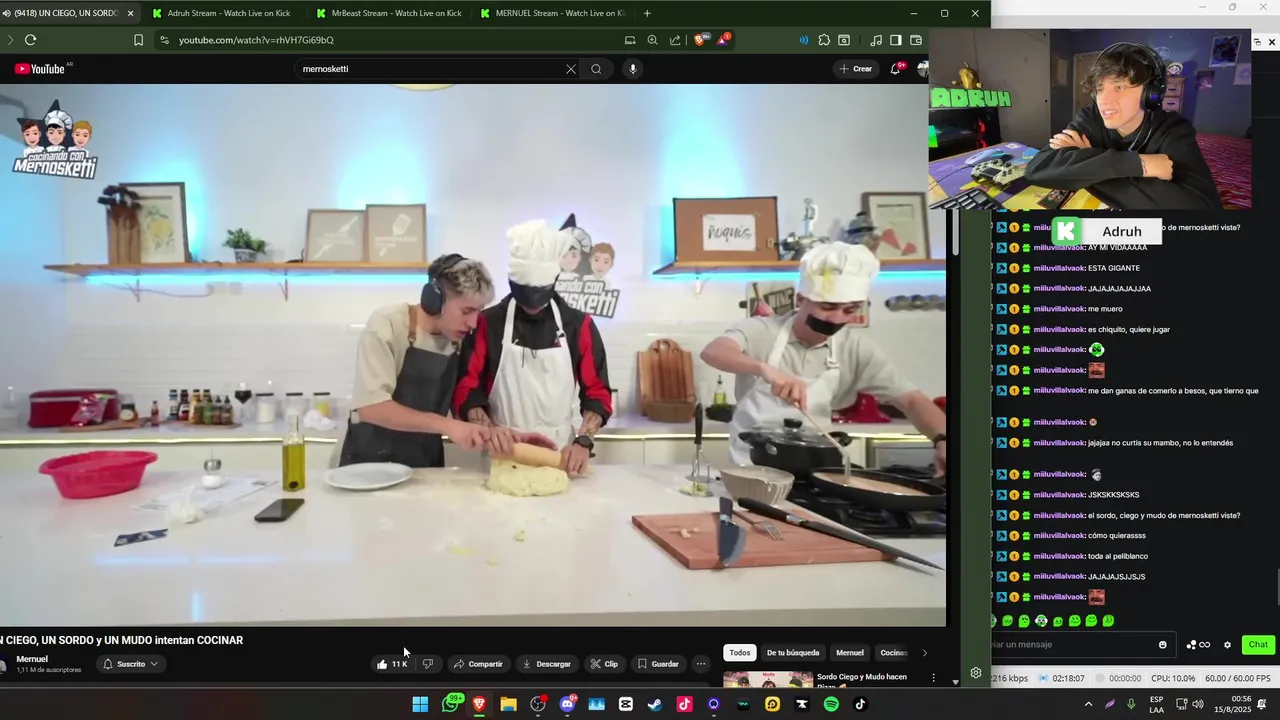Image resolution: width=1280 pixels, height=720 pixels.
Task: Open Kick chat settings gear
Action: (1227, 645)
